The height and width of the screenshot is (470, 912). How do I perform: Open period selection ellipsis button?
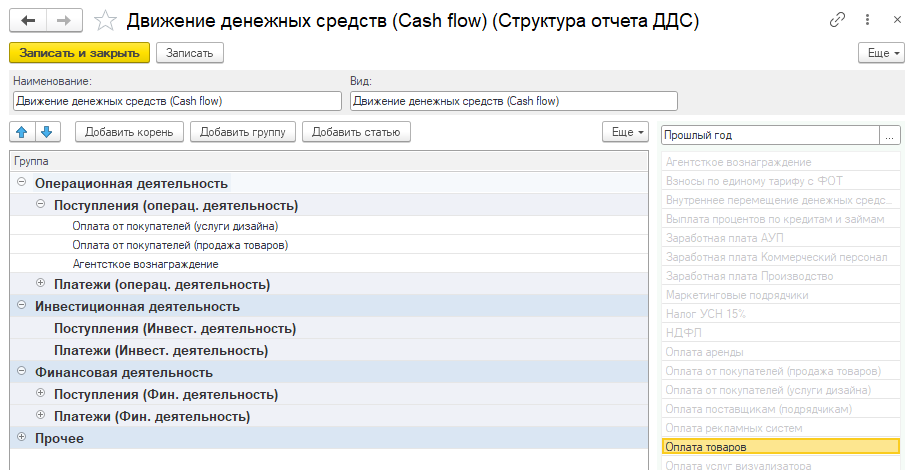[889, 136]
